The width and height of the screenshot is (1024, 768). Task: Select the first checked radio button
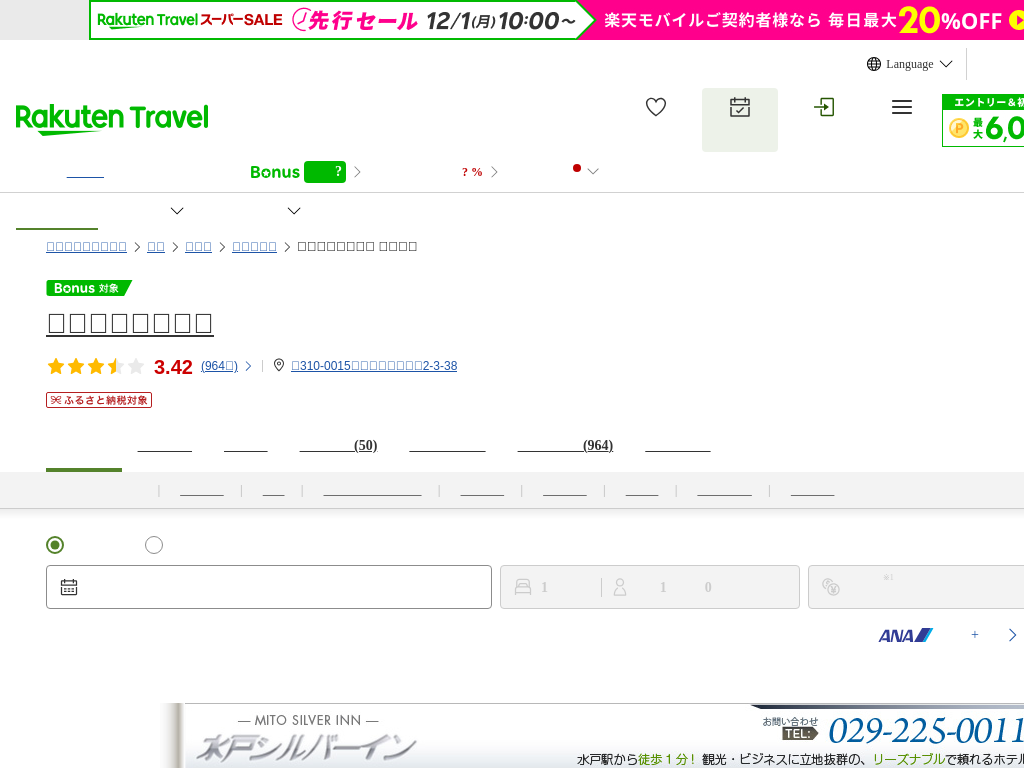click(x=55, y=545)
